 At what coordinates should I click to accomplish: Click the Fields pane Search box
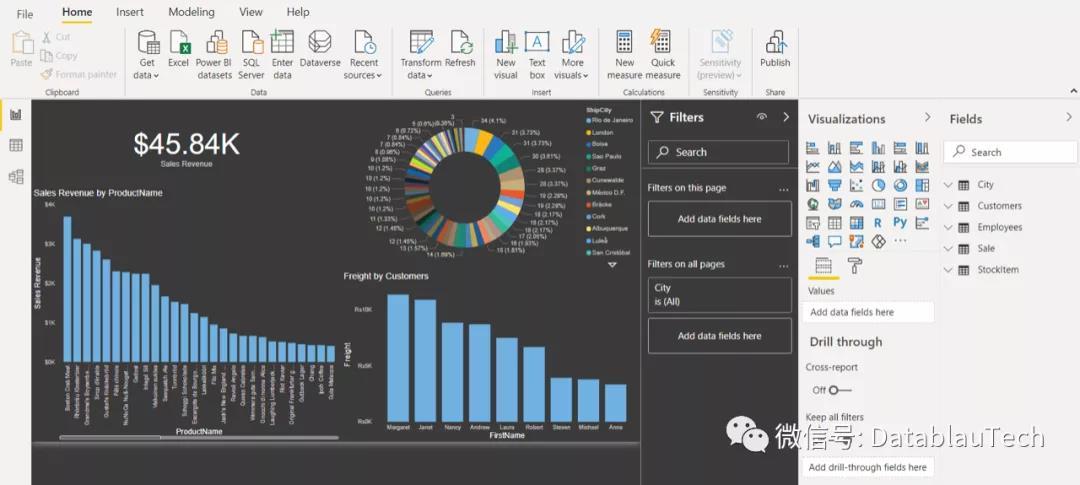click(1009, 152)
